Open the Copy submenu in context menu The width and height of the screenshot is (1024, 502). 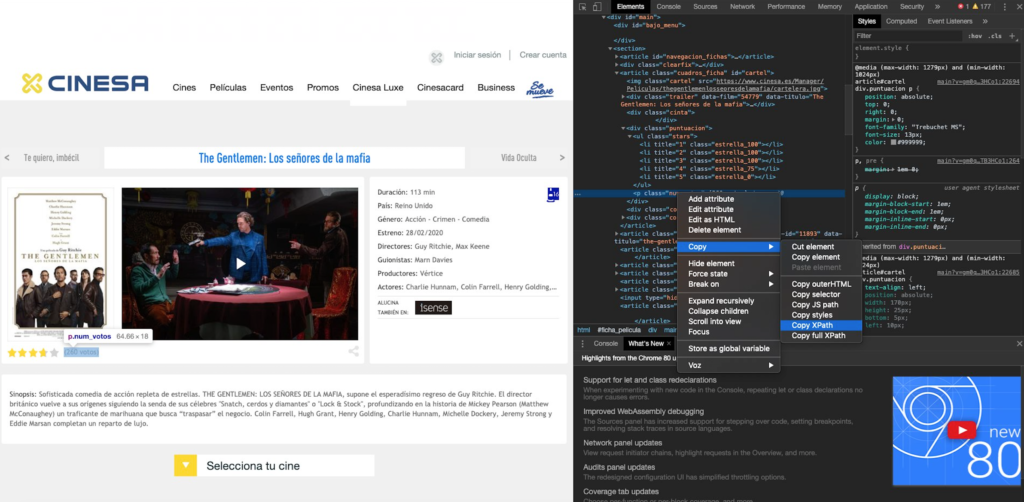click(729, 247)
